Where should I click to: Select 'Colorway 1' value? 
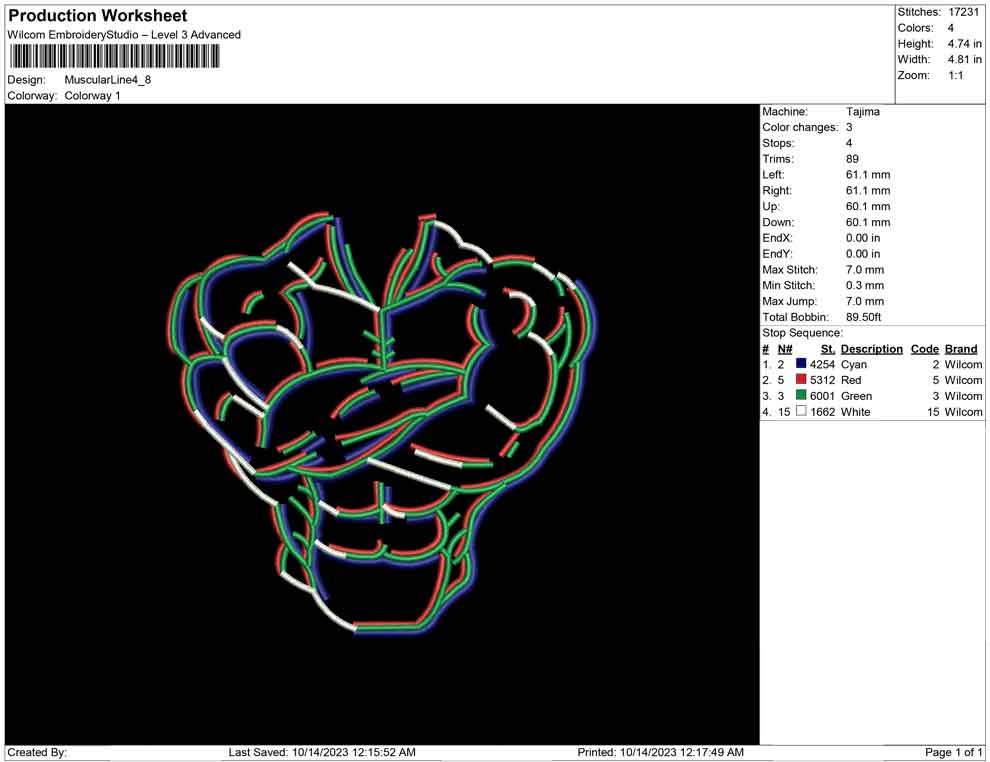click(92, 96)
